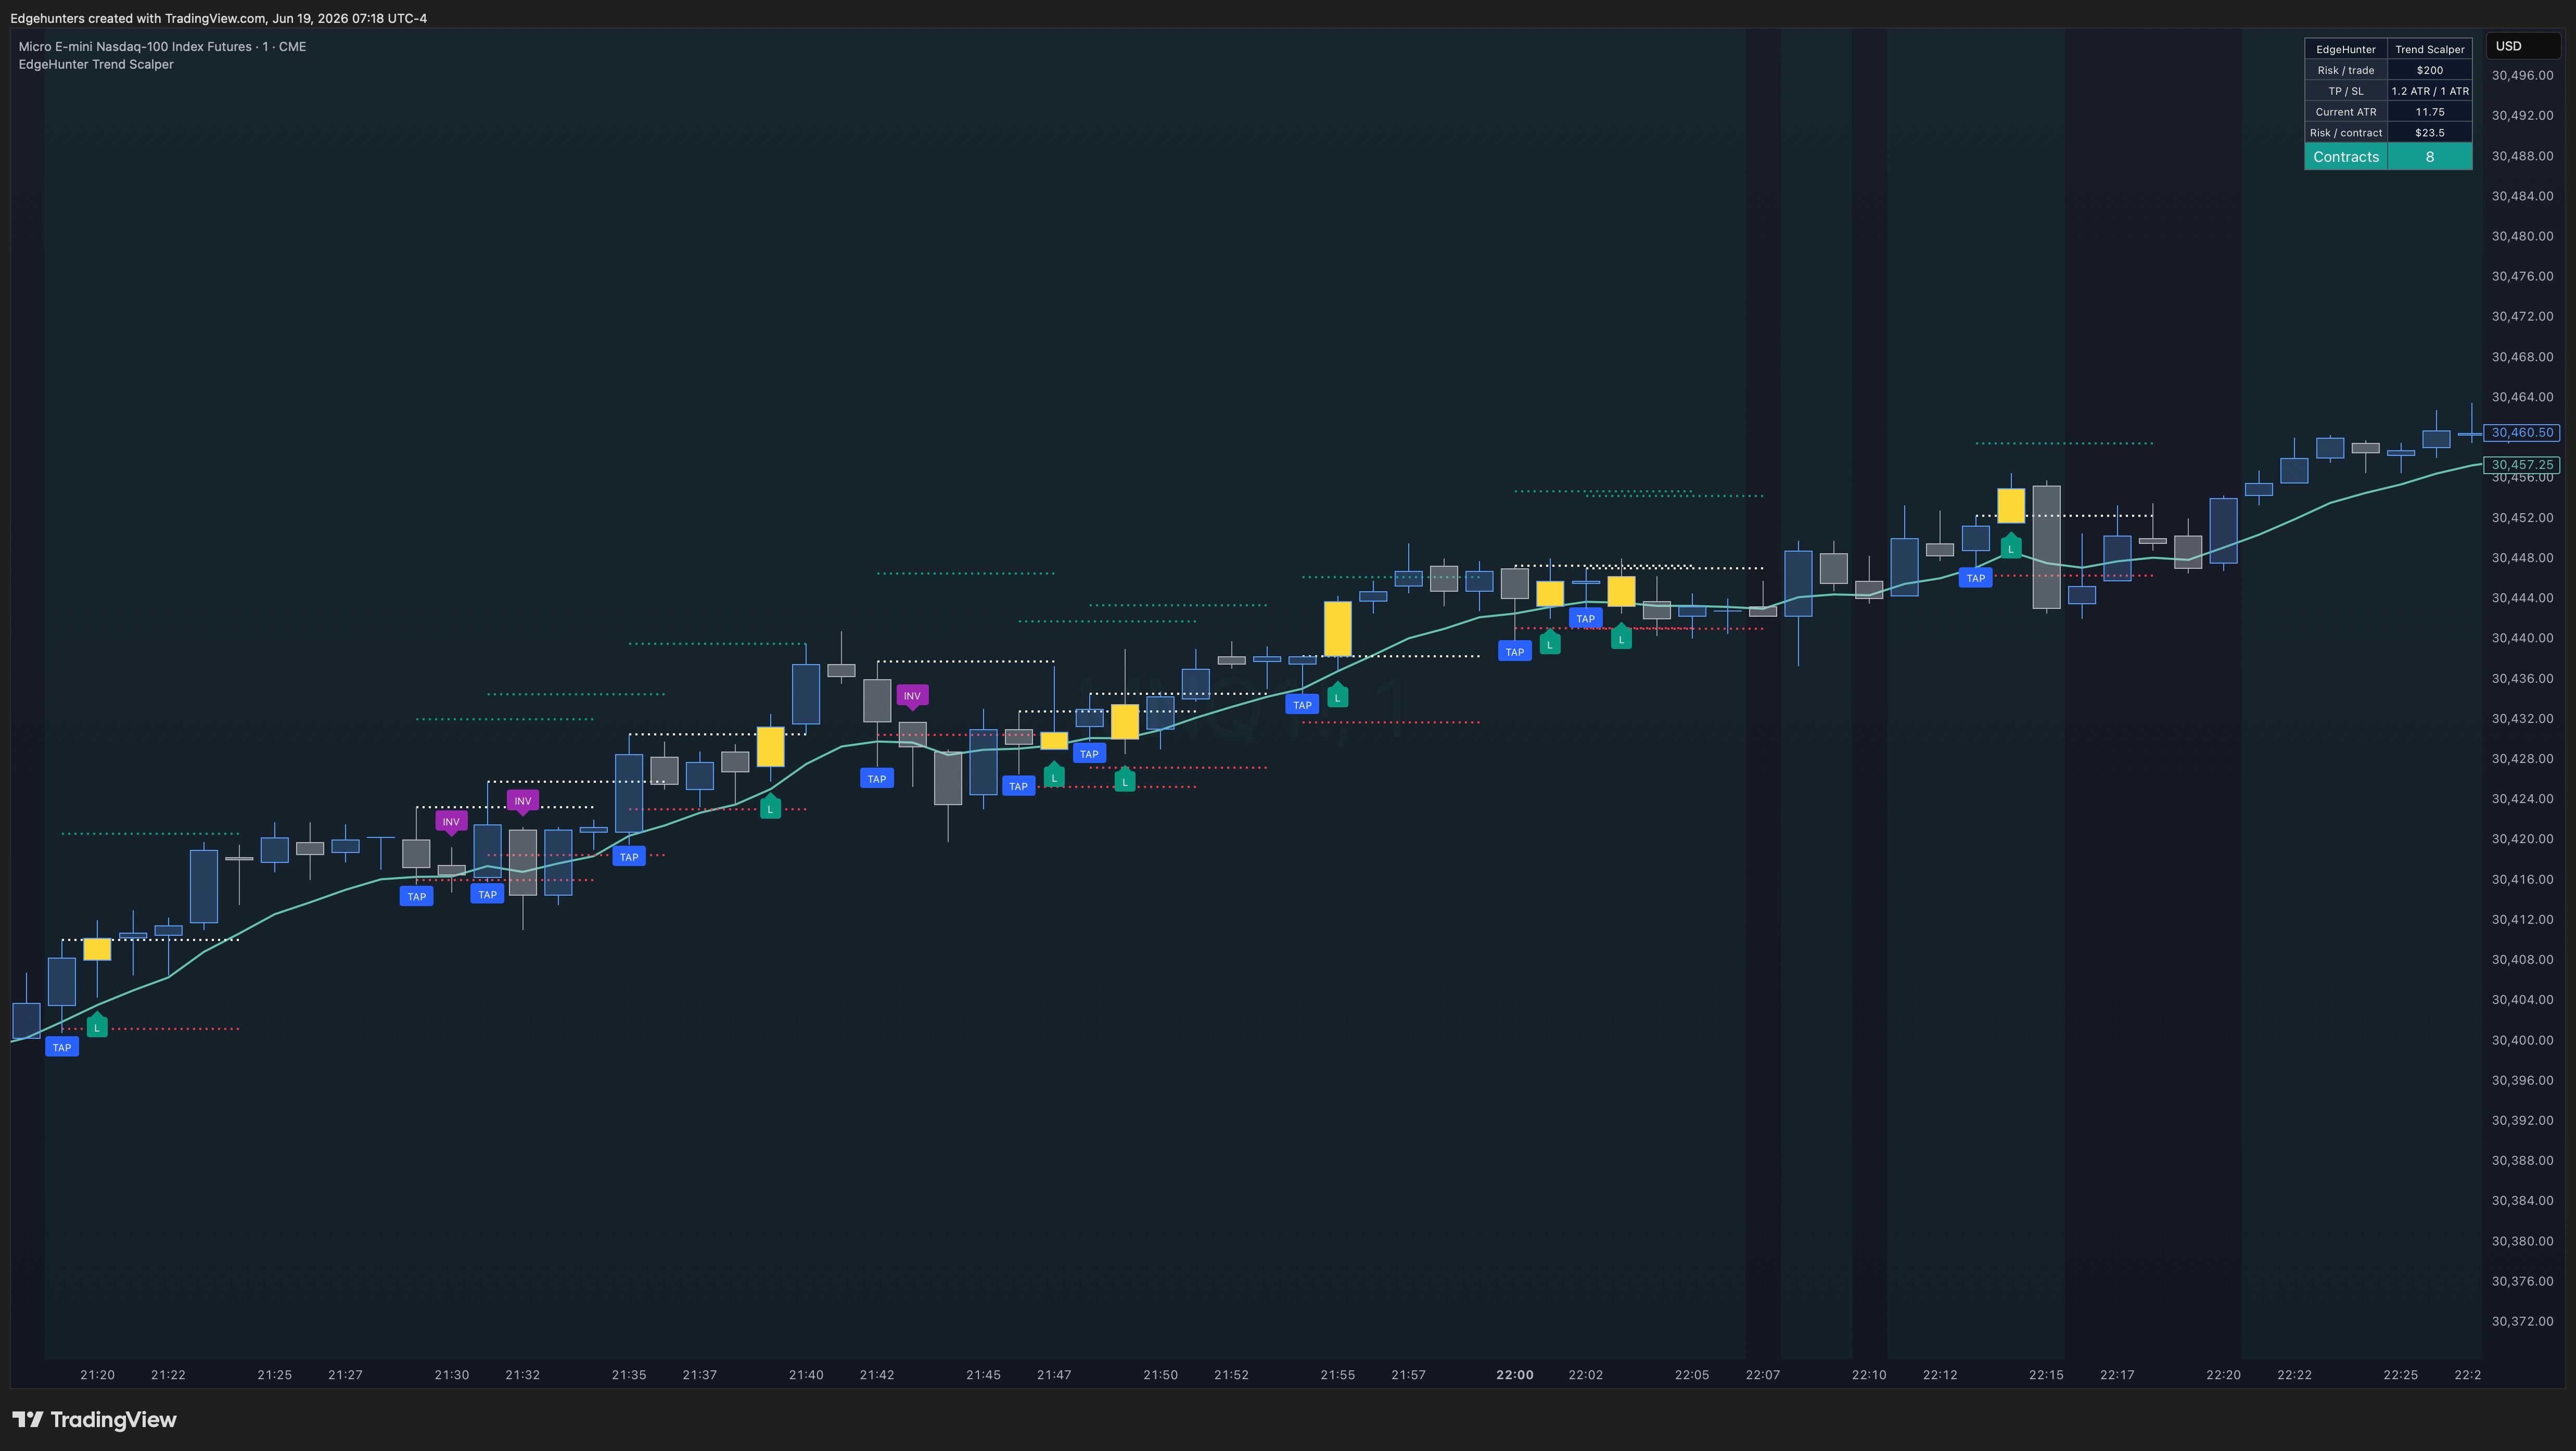Click the 30,420.00 price axis label
The height and width of the screenshot is (1451, 2576).
(x=2522, y=839)
